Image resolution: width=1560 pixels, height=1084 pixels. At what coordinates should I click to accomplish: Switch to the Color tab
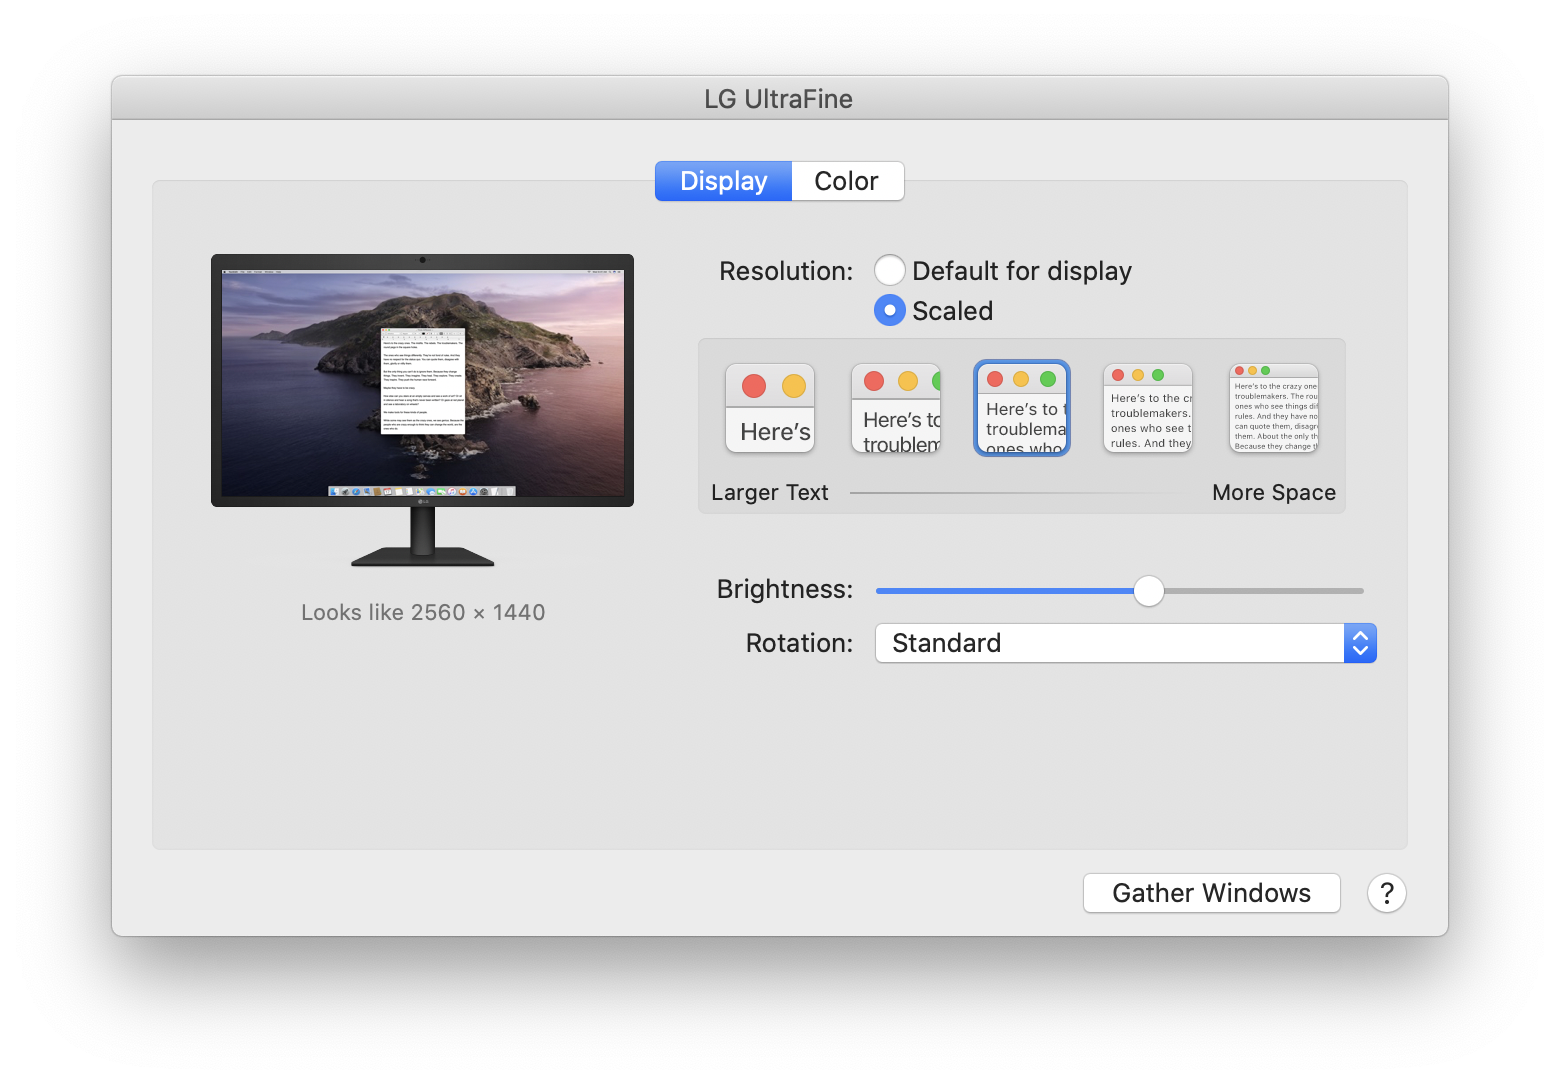(x=846, y=181)
